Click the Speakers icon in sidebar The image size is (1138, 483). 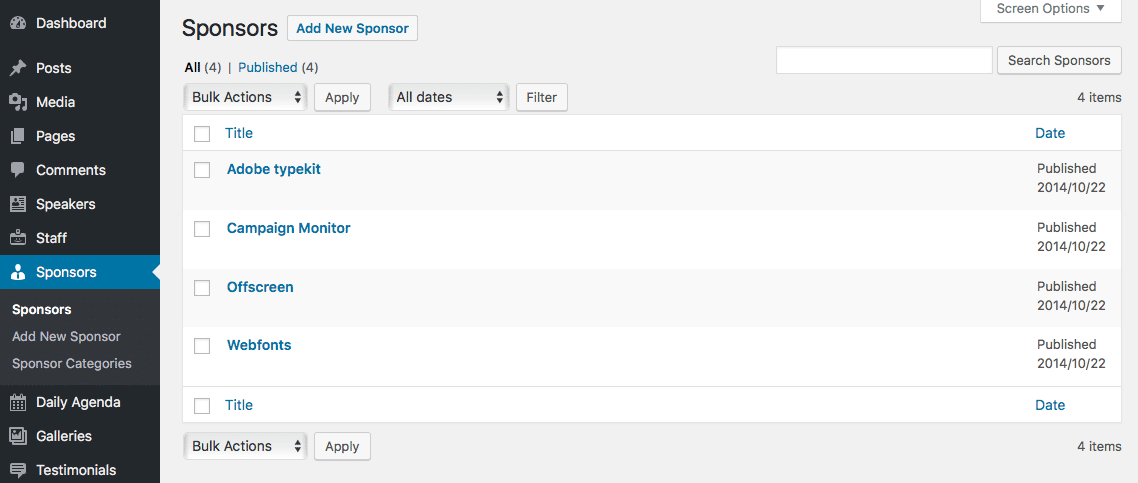(x=18, y=204)
